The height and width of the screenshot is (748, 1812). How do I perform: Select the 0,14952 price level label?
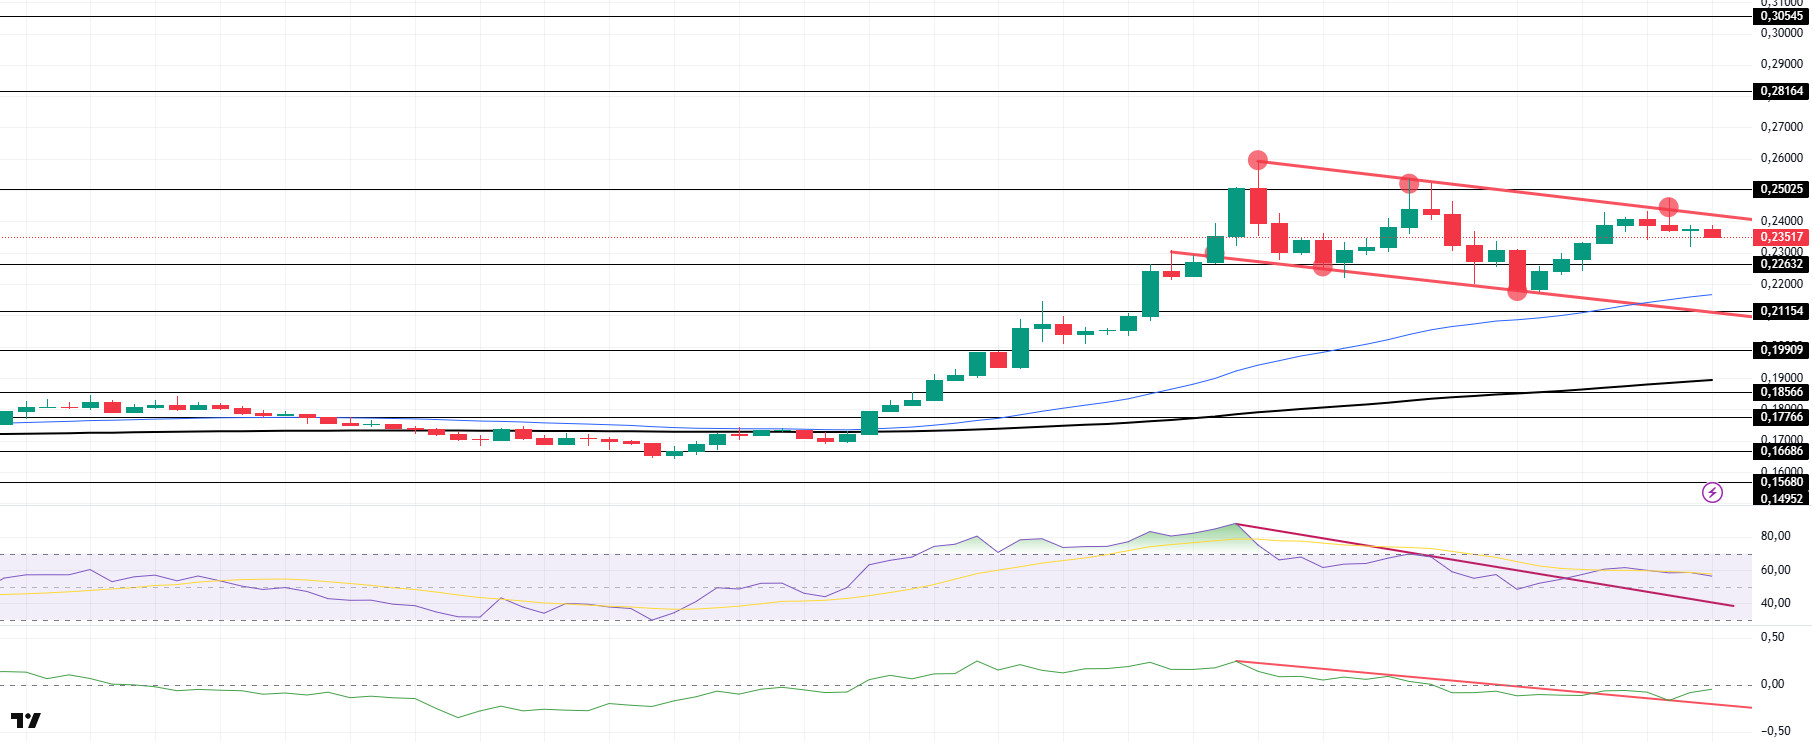pyautogui.click(x=1781, y=499)
